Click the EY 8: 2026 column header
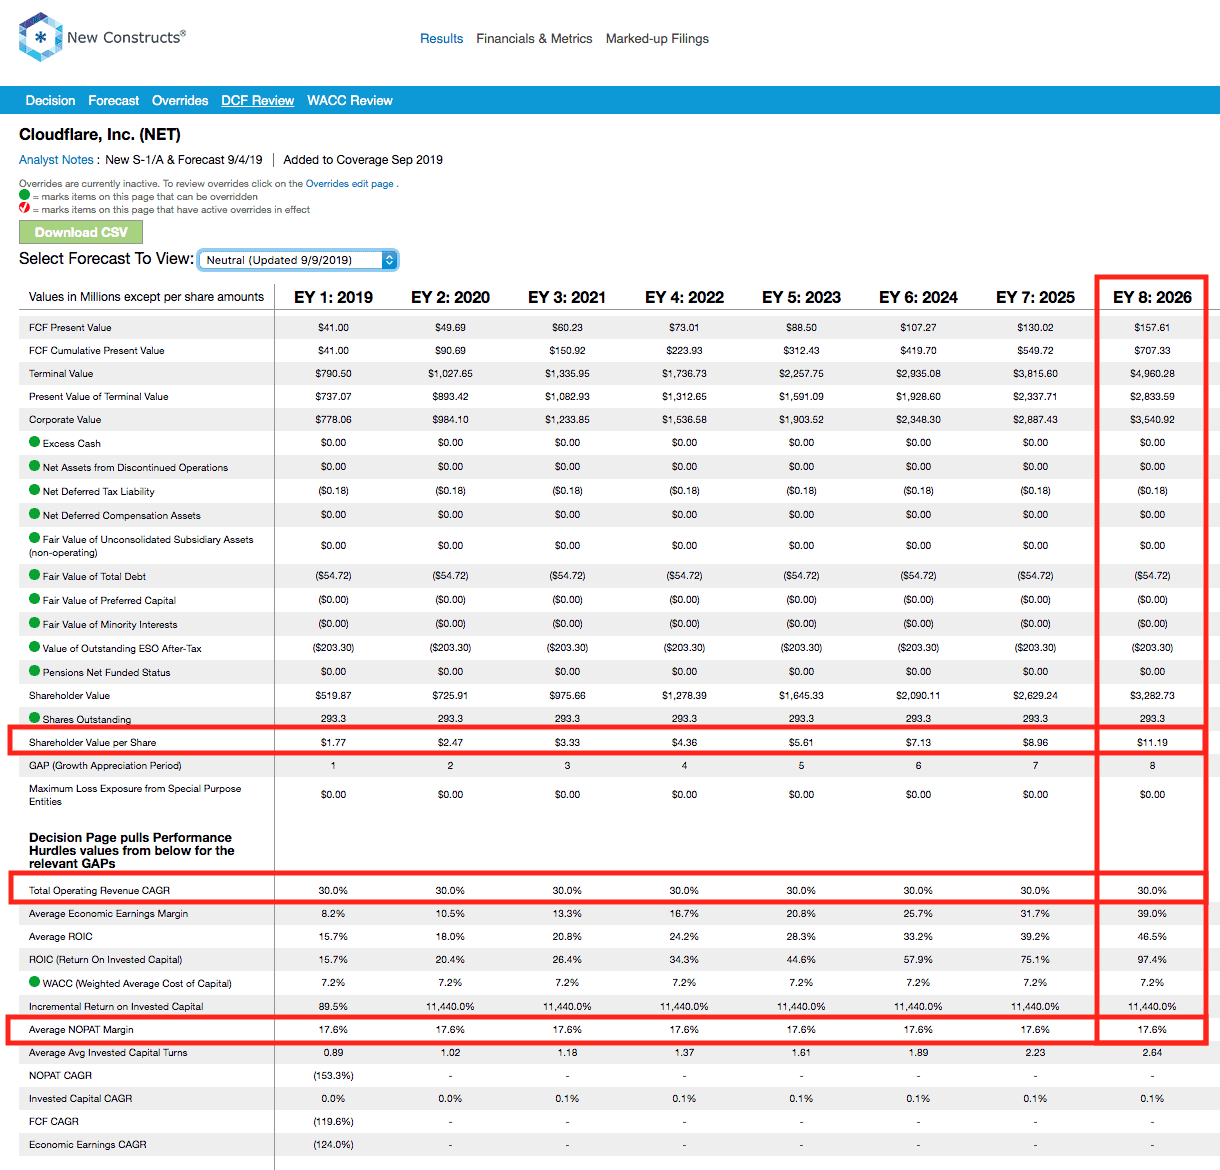 [1152, 298]
